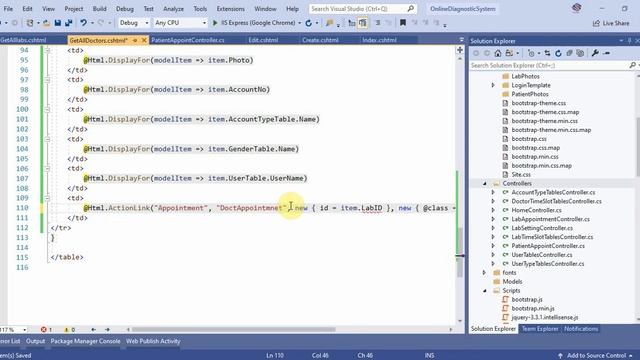
Task: Click Refresh icon in Solution Explorer toolbar
Action: tap(558, 53)
